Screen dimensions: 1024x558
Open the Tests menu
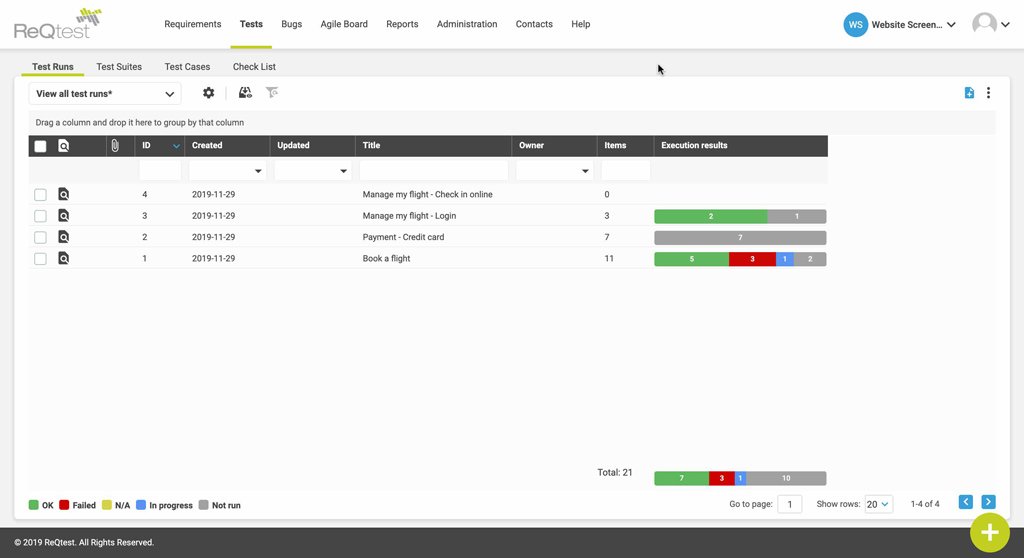click(251, 24)
